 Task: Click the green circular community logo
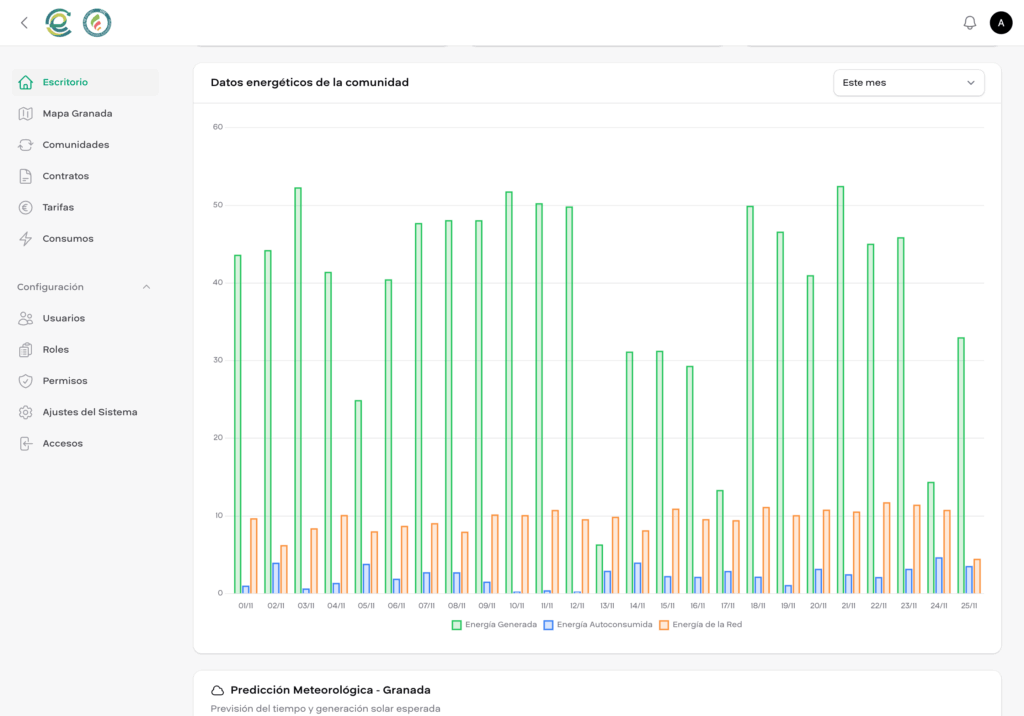pyautogui.click(x=97, y=23)
